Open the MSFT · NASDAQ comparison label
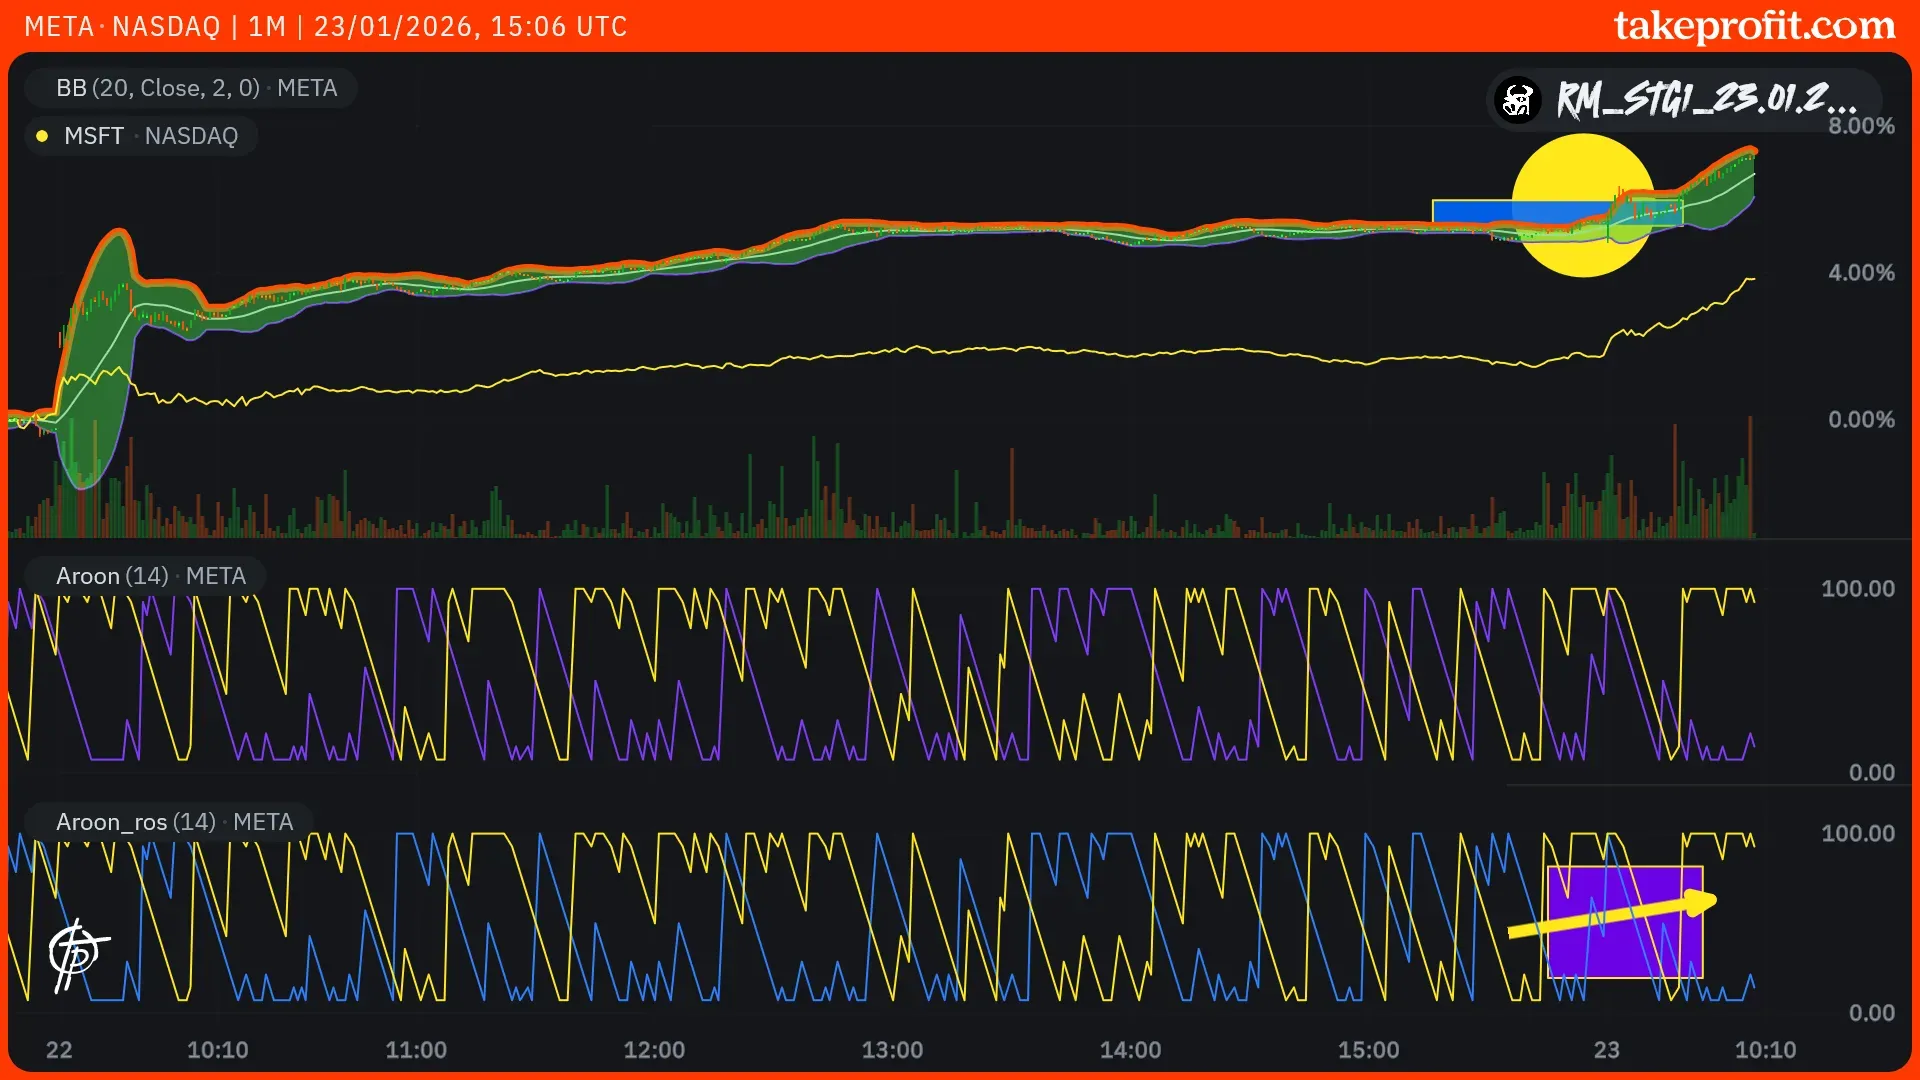This screenshot has height=1080, width=1920. click(150, 136)
